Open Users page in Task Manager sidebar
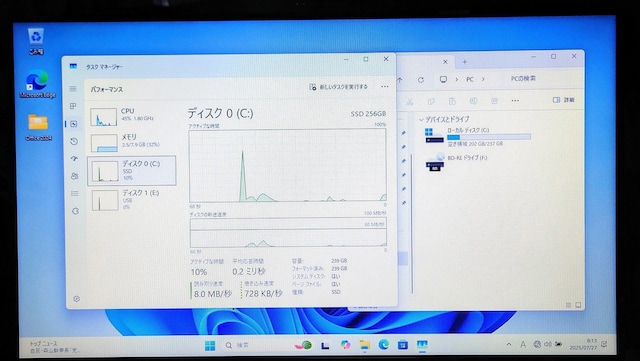Viewport: 640px width, 361px height. [74, 176]
